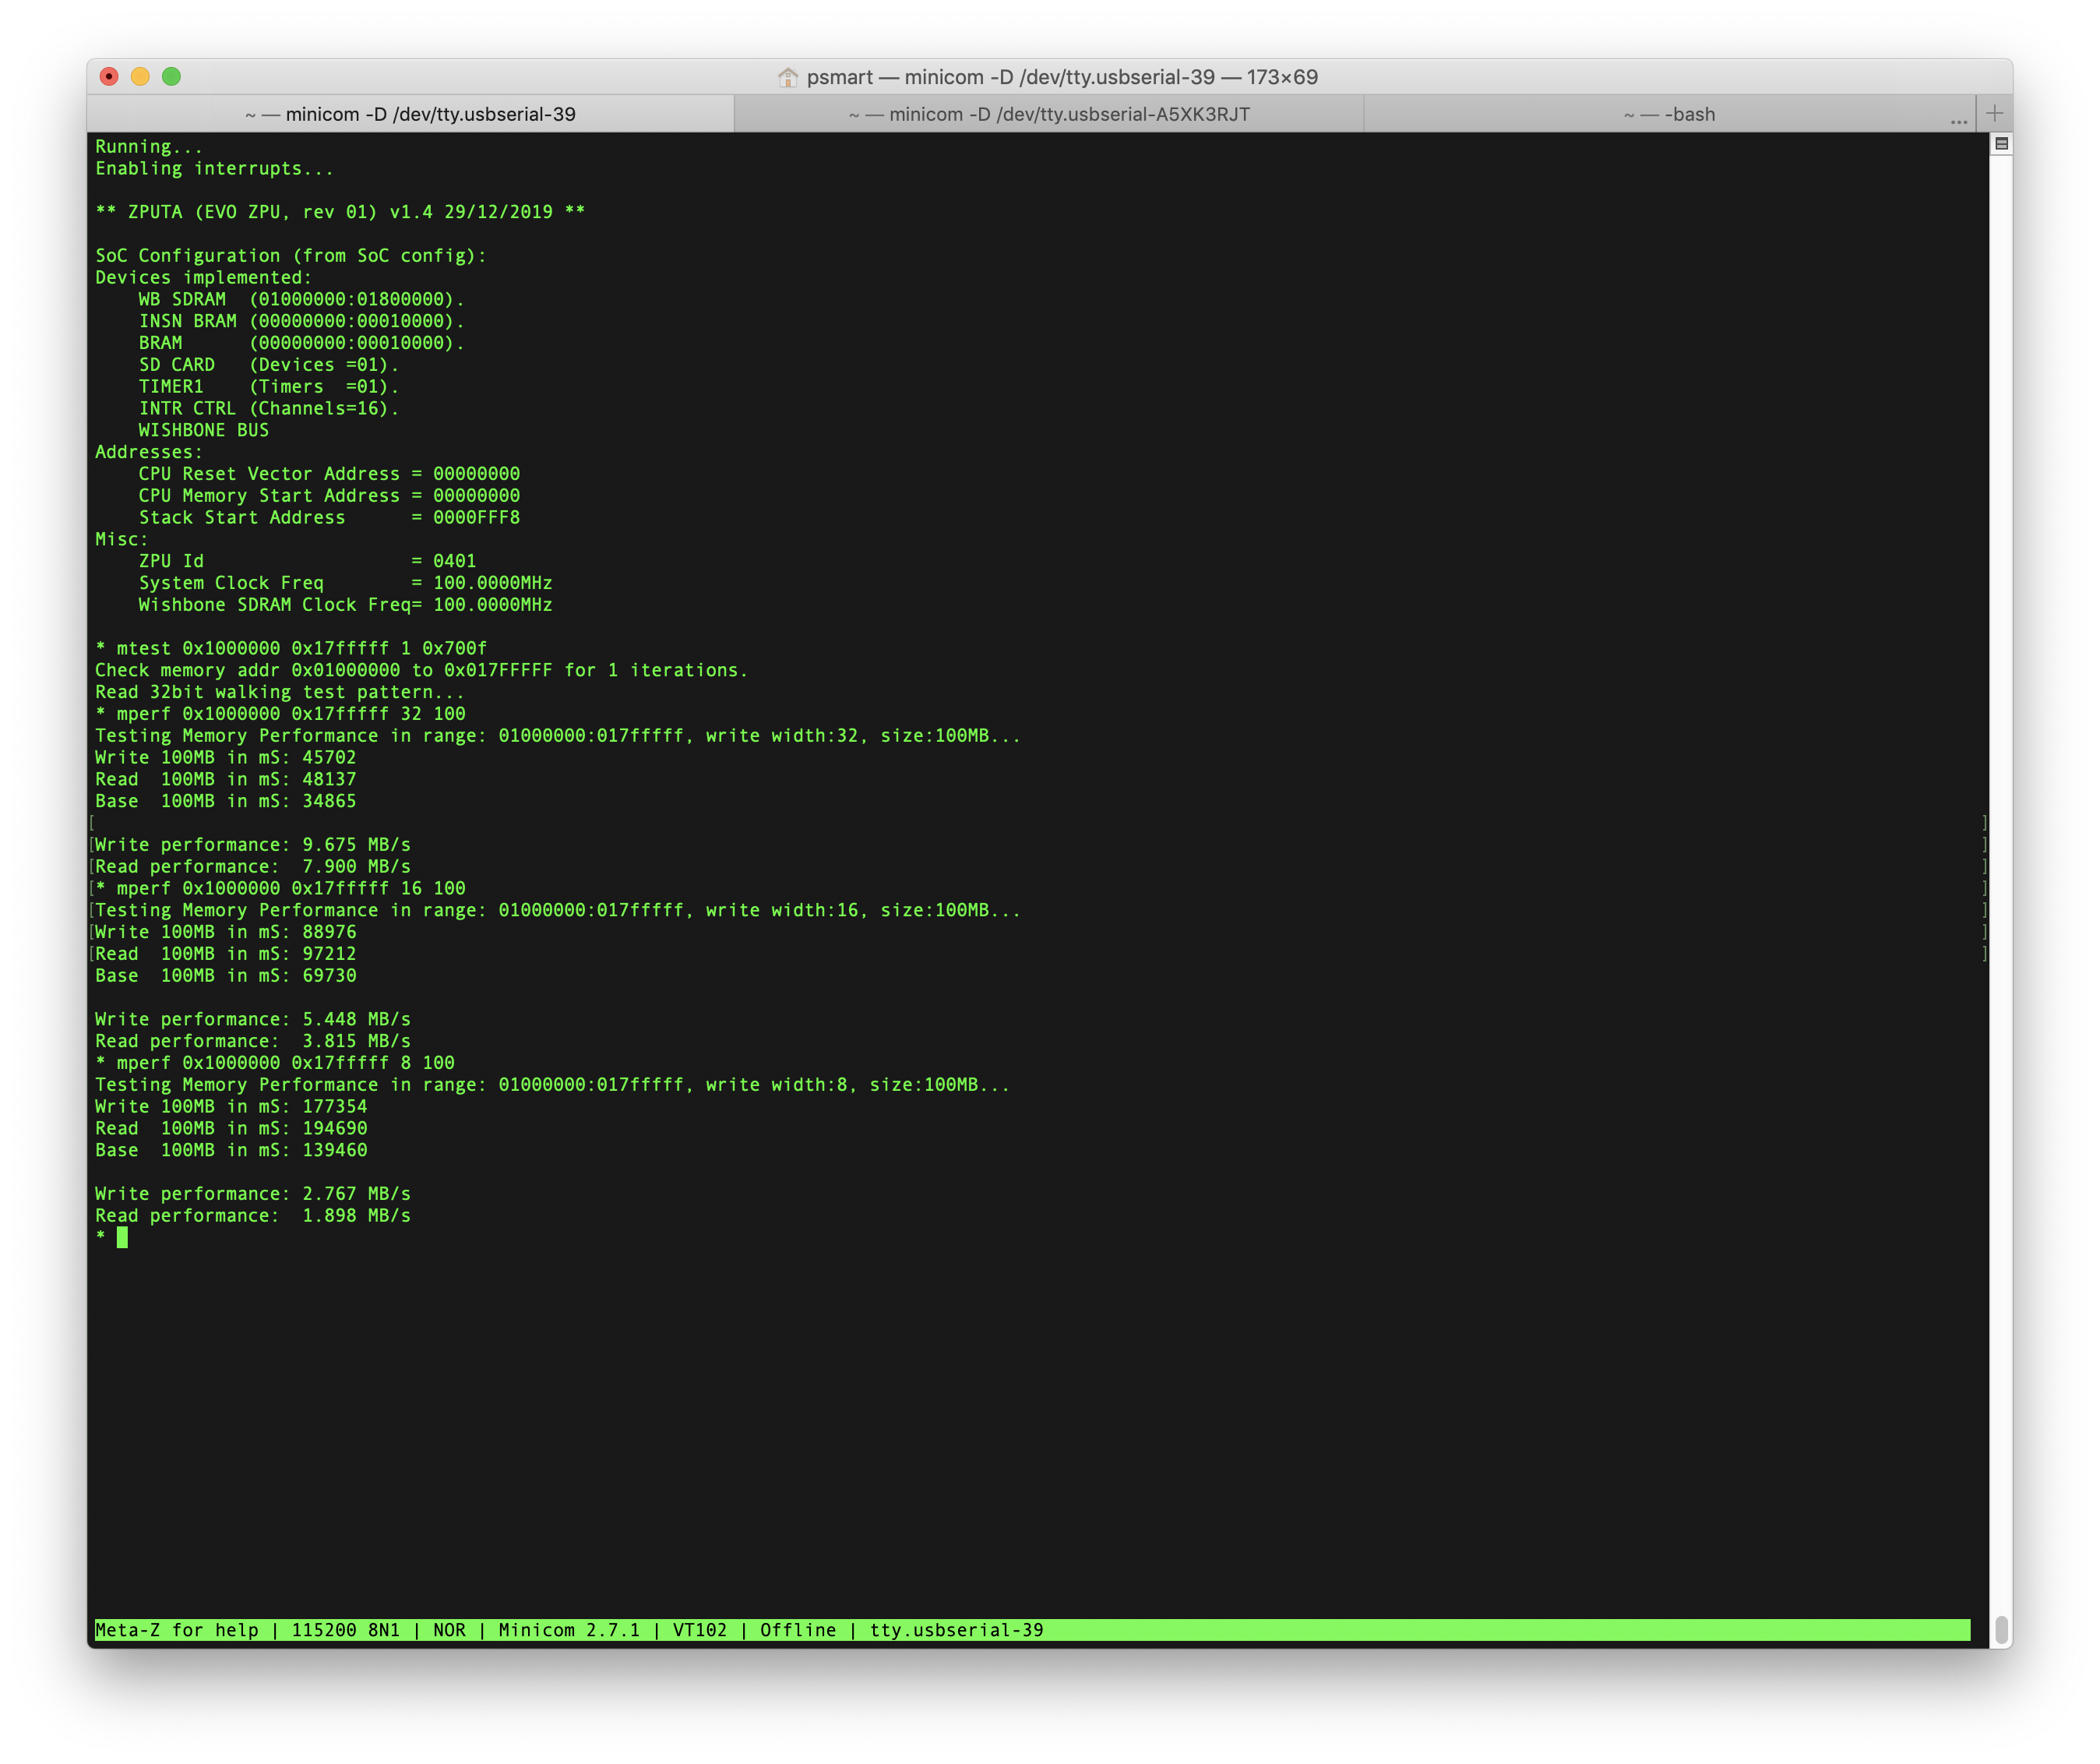Screen dimensions: 2100x1764
Task: Click the scrollbar thumb at bottom right
Action: 2001,1629
